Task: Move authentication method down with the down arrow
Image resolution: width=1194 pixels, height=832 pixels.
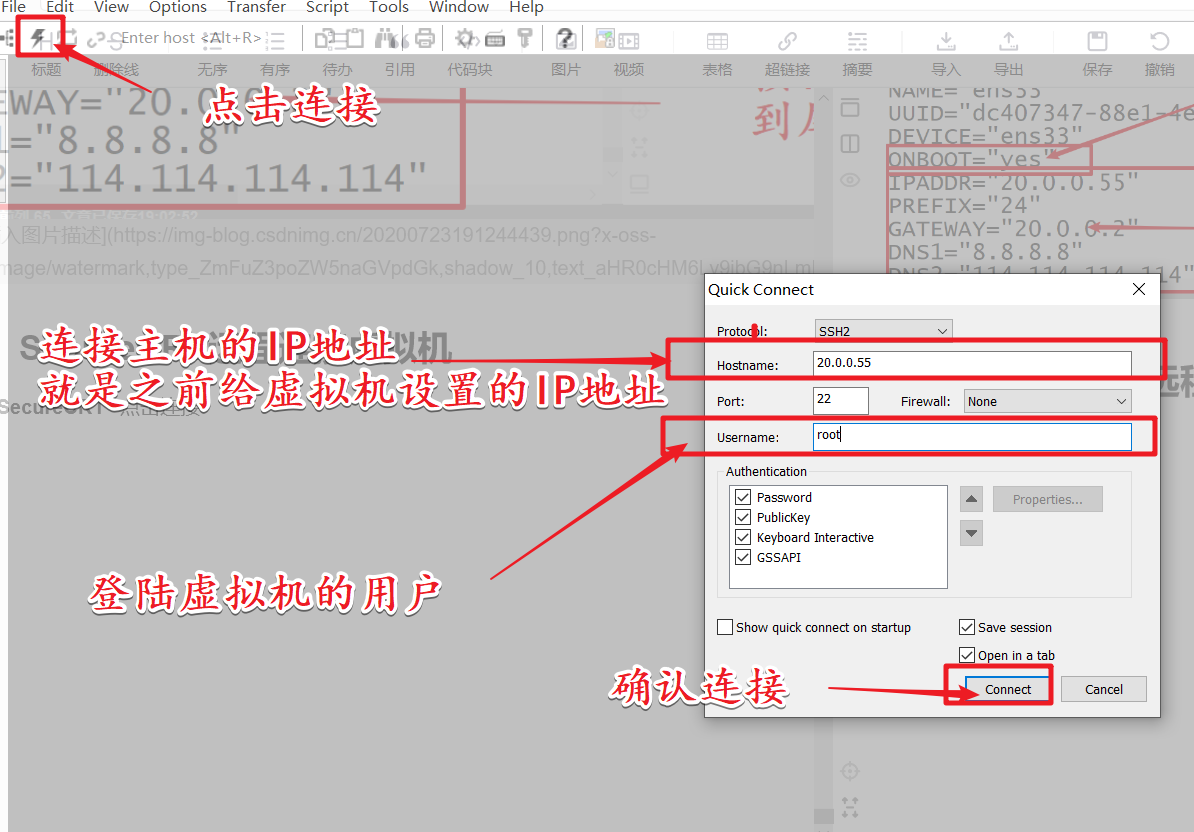Action: pyautogui.click(x=971, y=533)
